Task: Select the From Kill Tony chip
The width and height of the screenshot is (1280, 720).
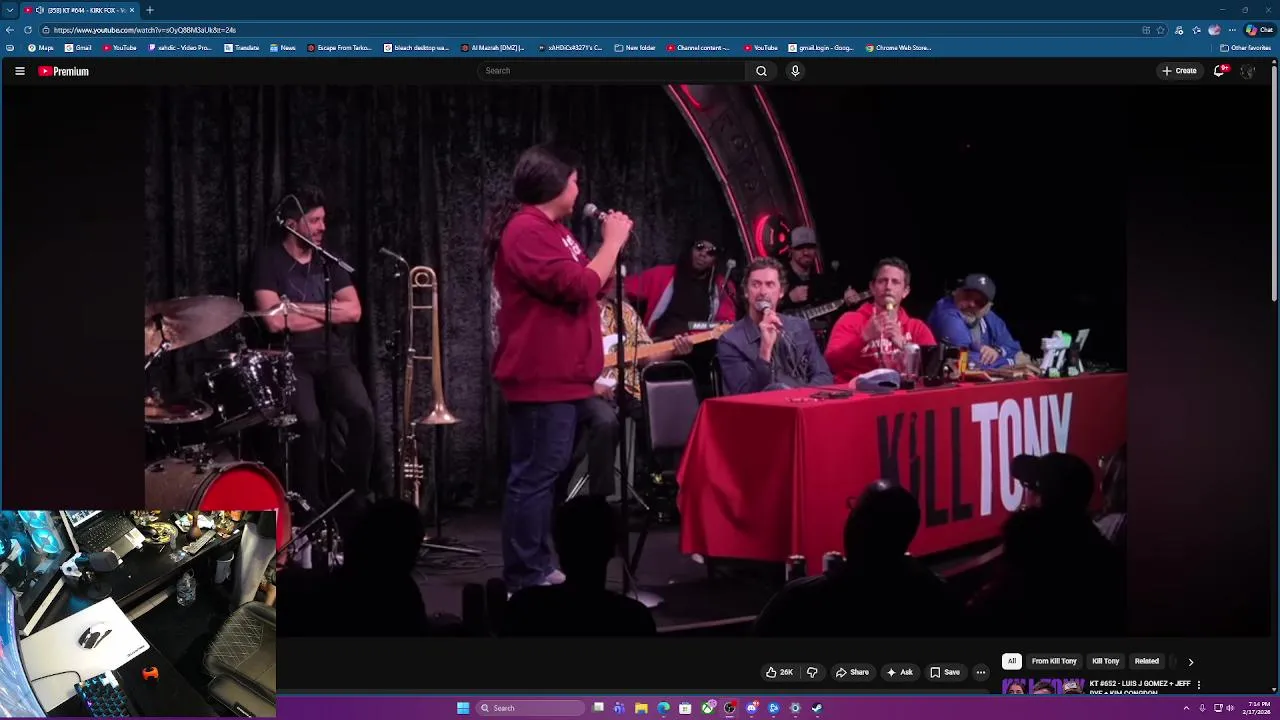Action: [x=1054, y=661]
